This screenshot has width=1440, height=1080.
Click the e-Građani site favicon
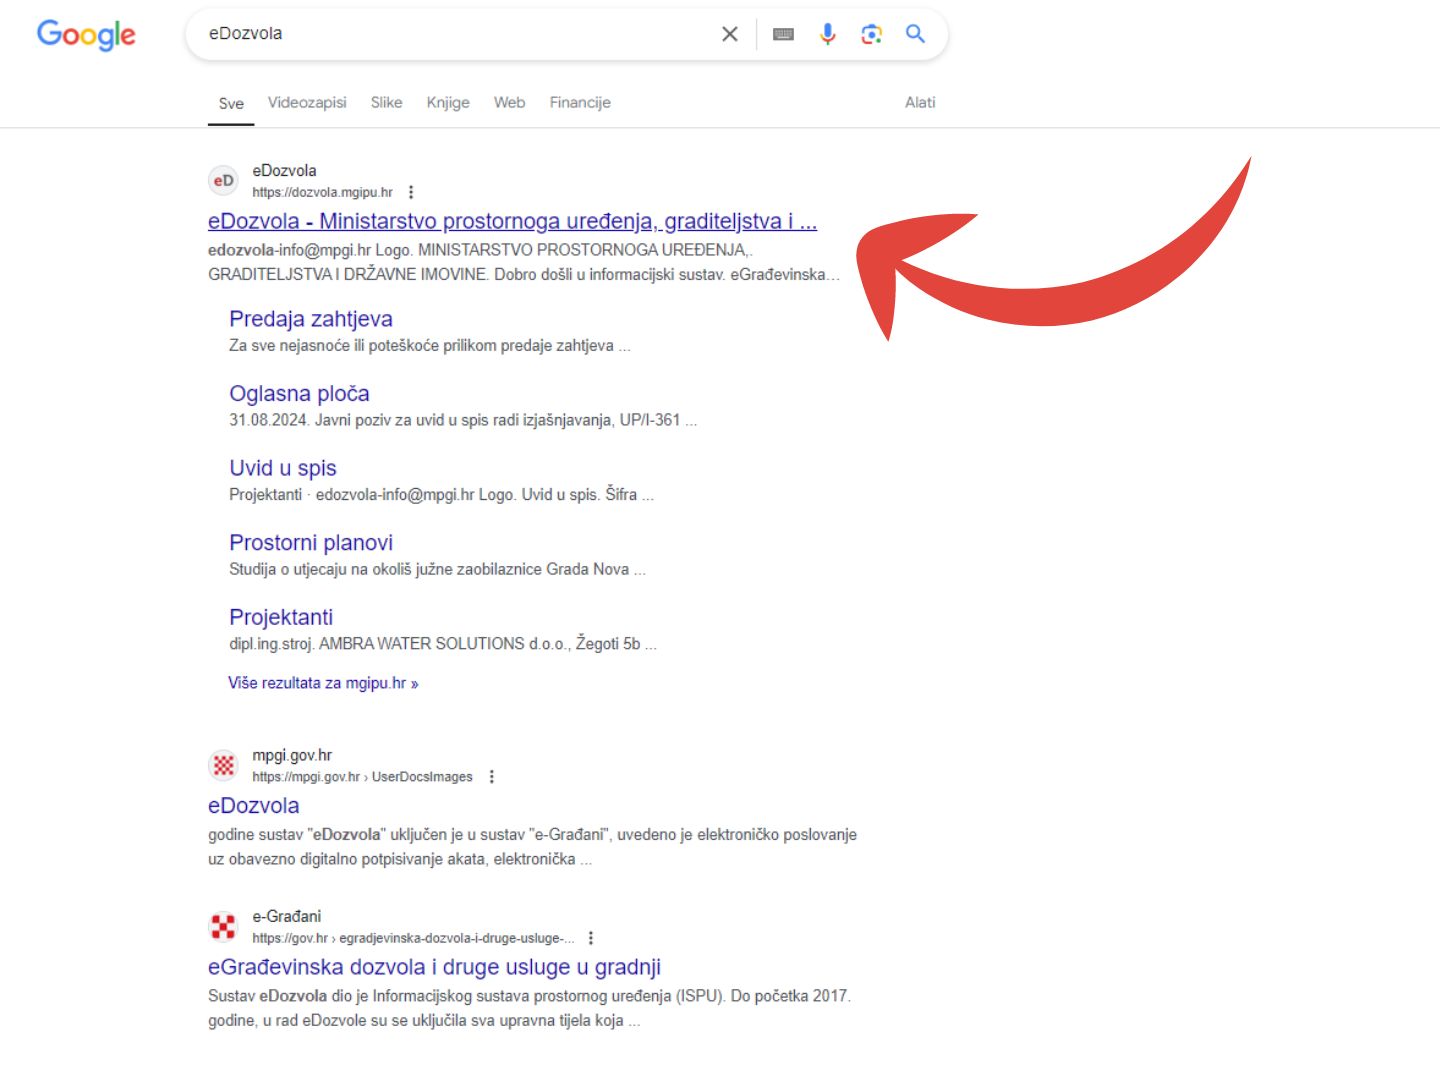coord(224,927)
